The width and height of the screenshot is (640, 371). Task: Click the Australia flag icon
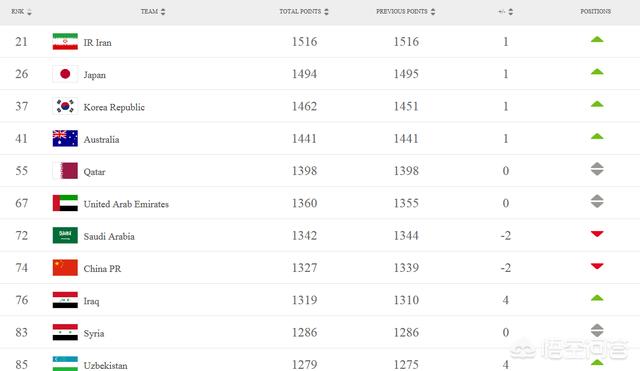click(65, 138)
